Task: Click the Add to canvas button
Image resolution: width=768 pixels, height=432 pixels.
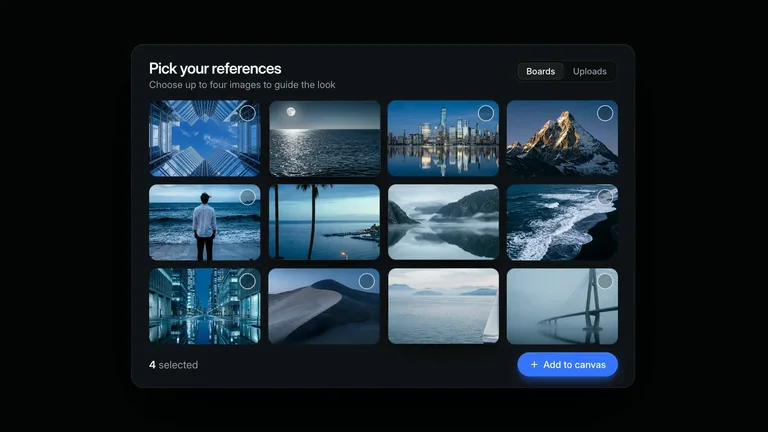Action: coord(568,364)
